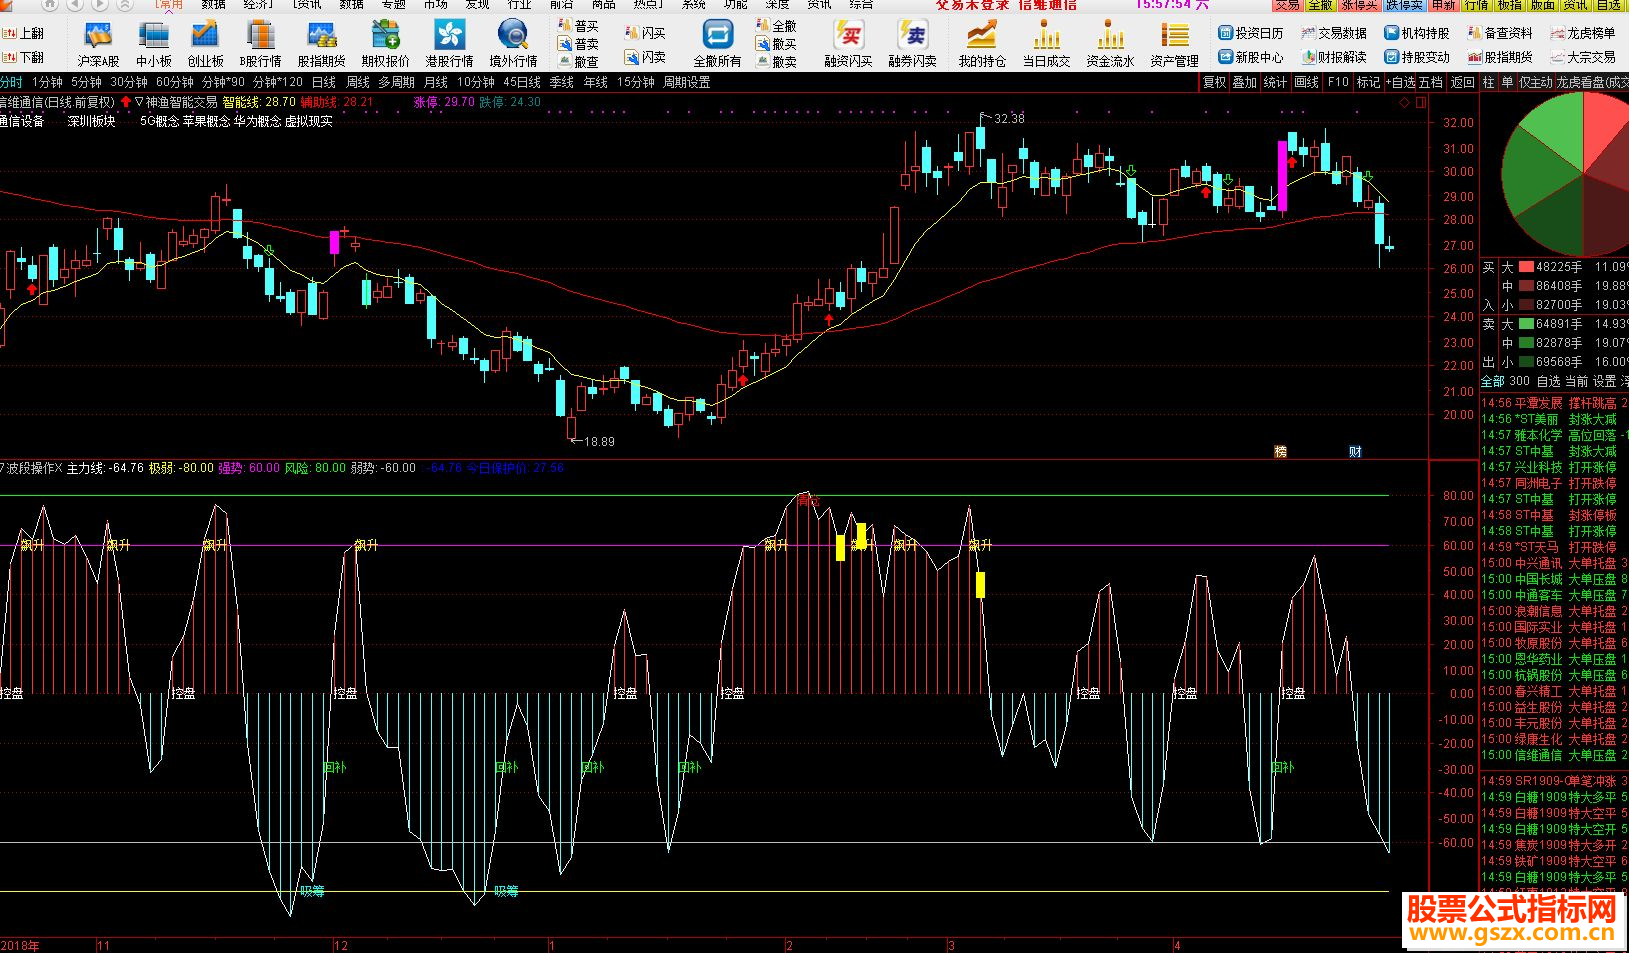
Task: Click the 普买 normal buy icon
Action: click(x=578, y=26)
